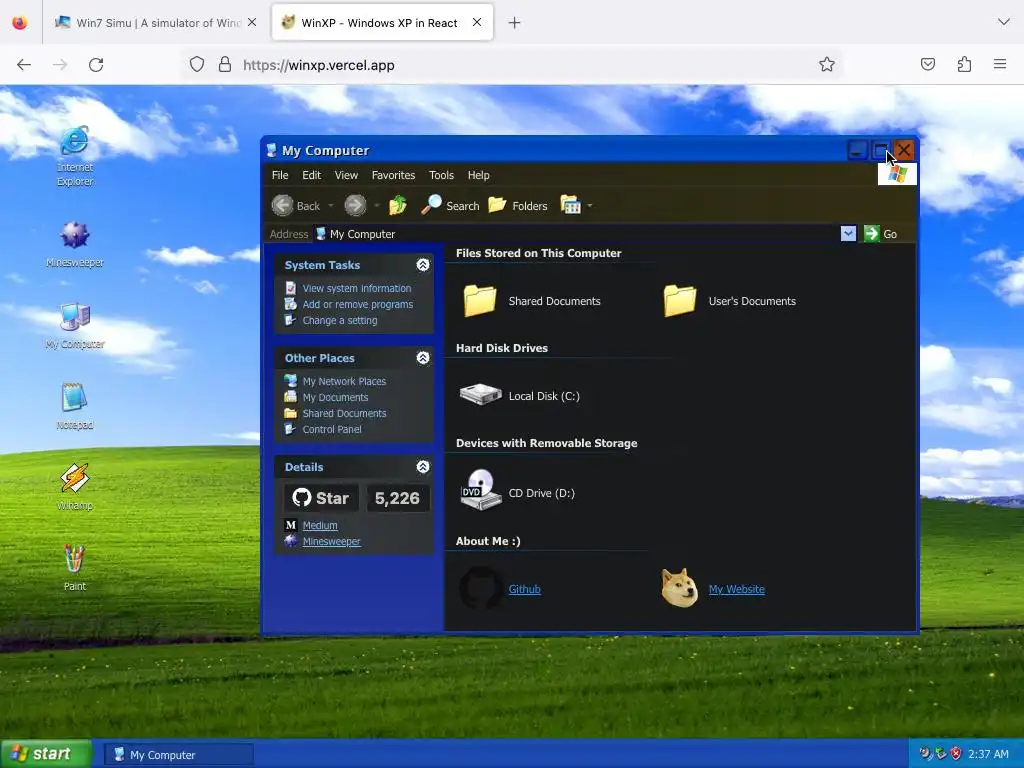
Task: Open the File menu
Action: tap(280, 175)
